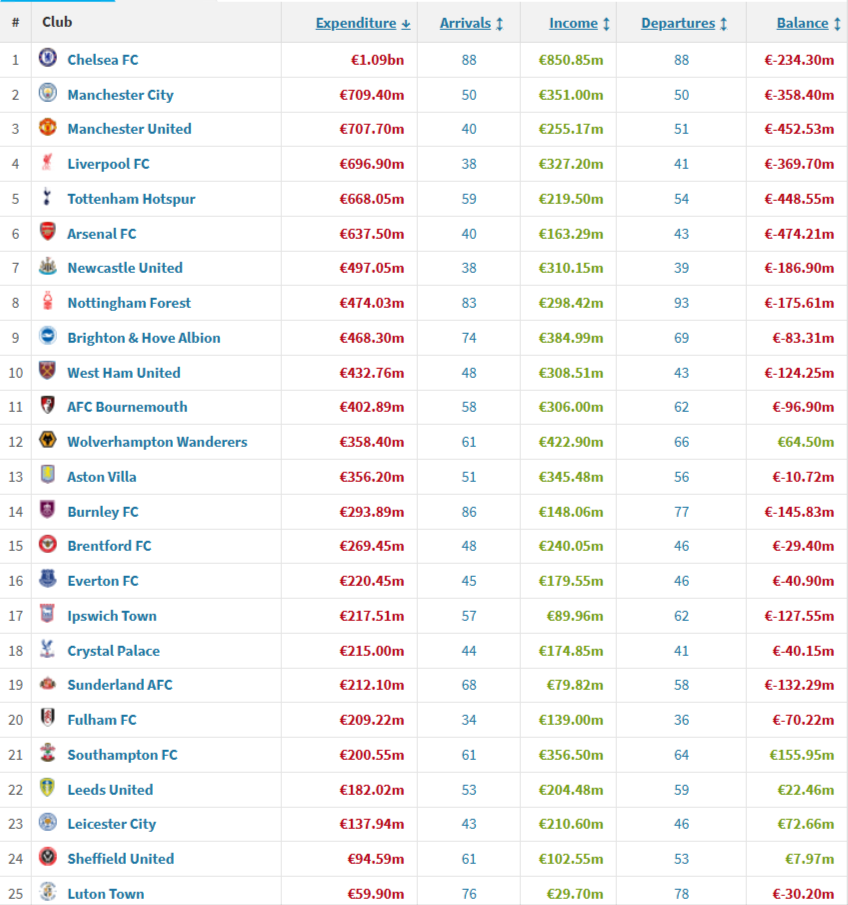This screenshot has width=848, height=905.
Task: Click the Tottenham Hotspur club crest
Action: point(47,197)
